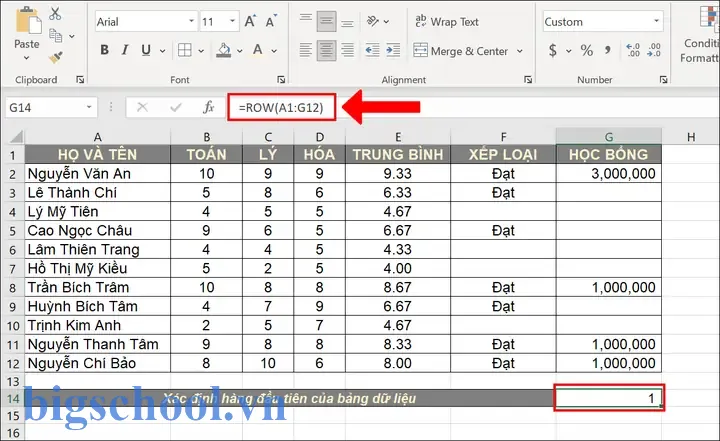Decrease decimal places
This screenshot has height=441, width=720.
tap(654, 50)
